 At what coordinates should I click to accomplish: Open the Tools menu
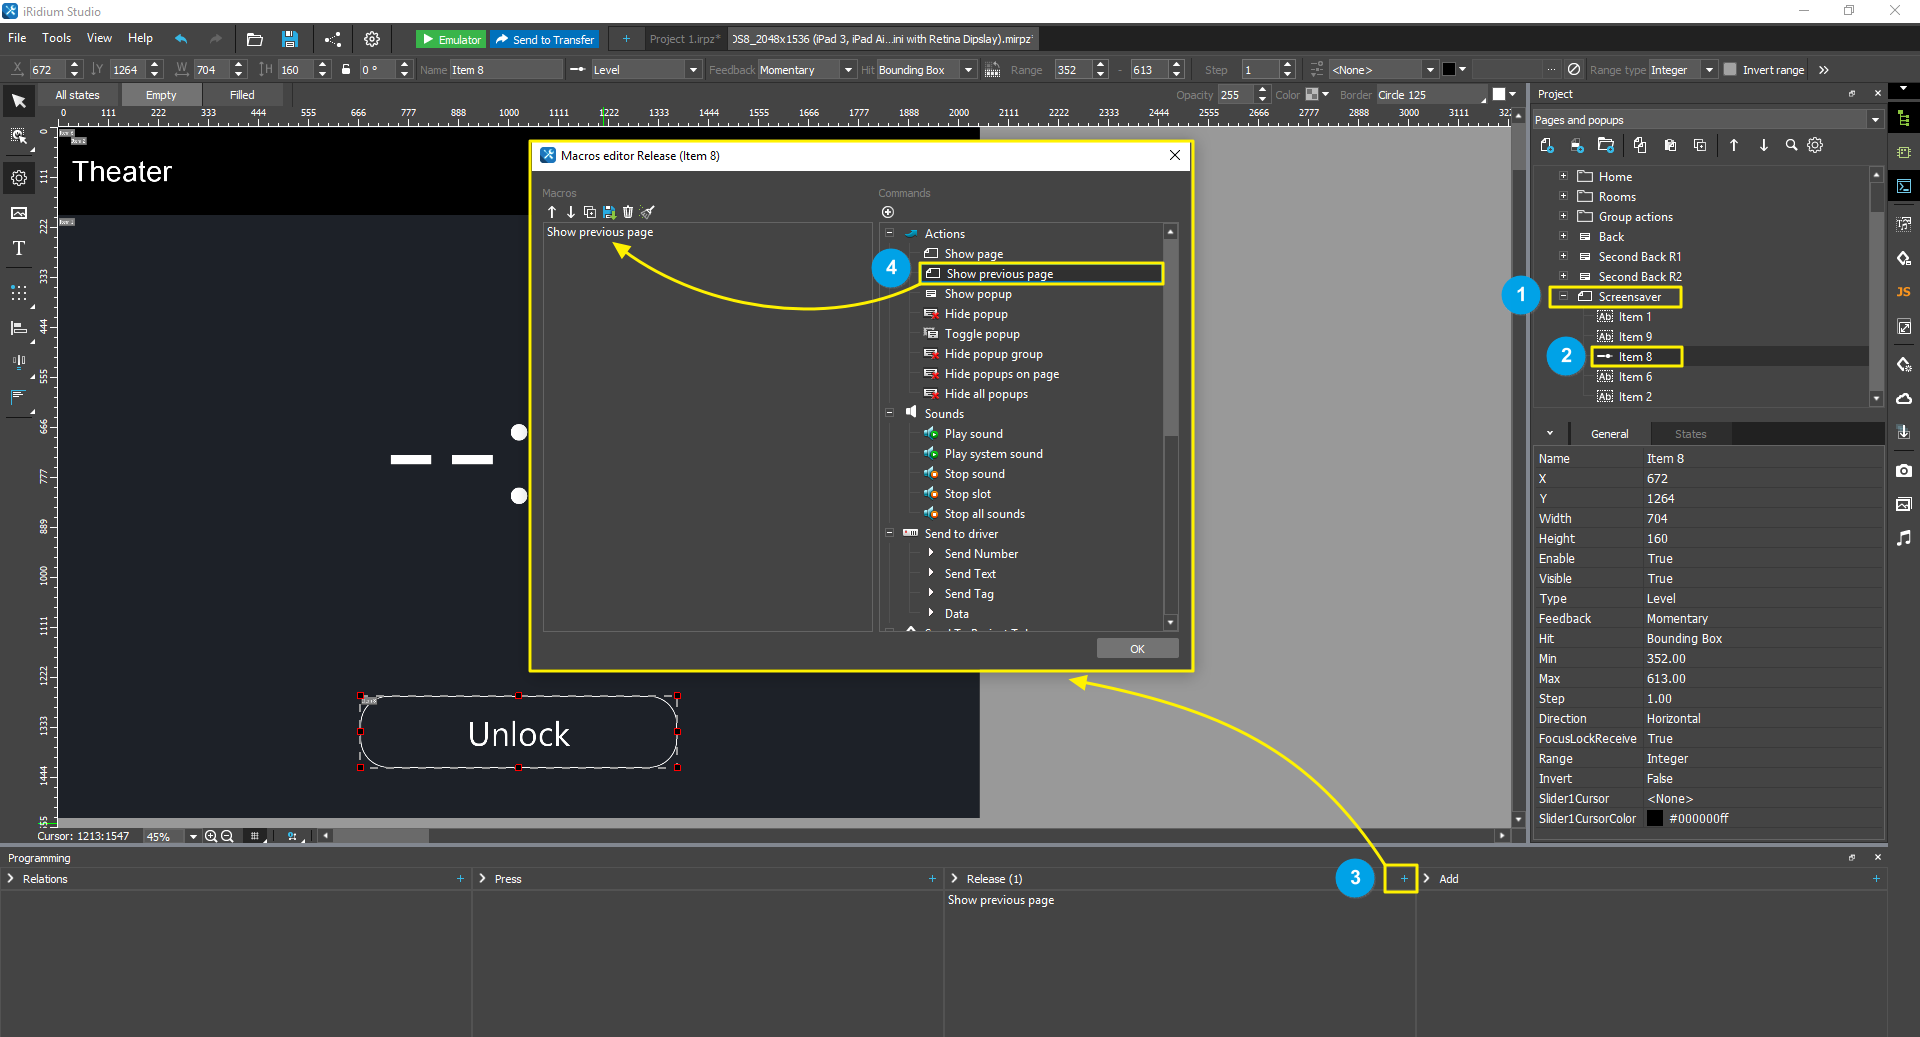click(56, 38)
